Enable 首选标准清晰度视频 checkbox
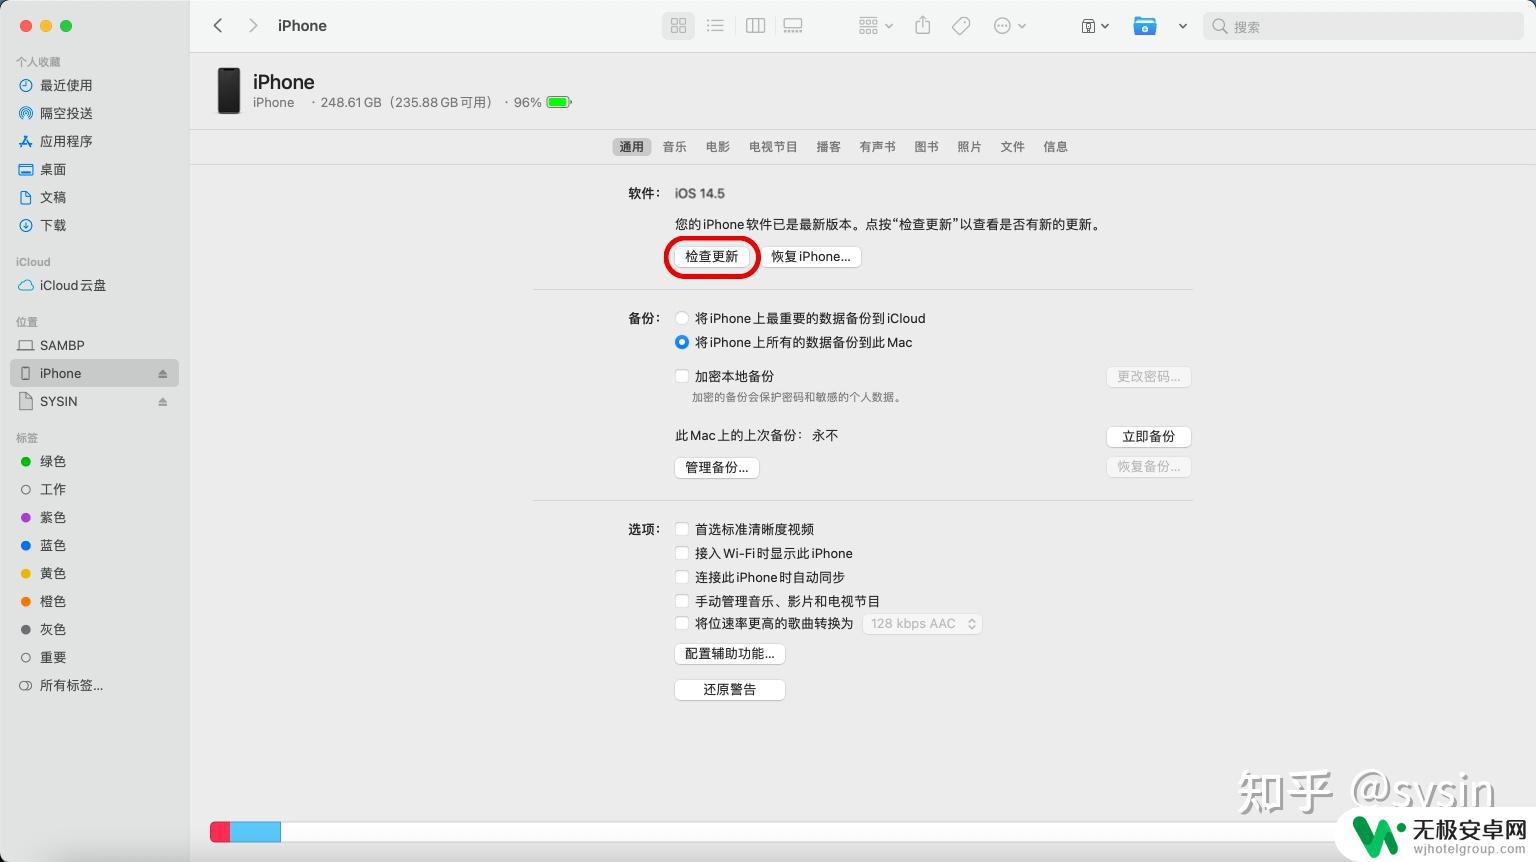 coord(681,529)
